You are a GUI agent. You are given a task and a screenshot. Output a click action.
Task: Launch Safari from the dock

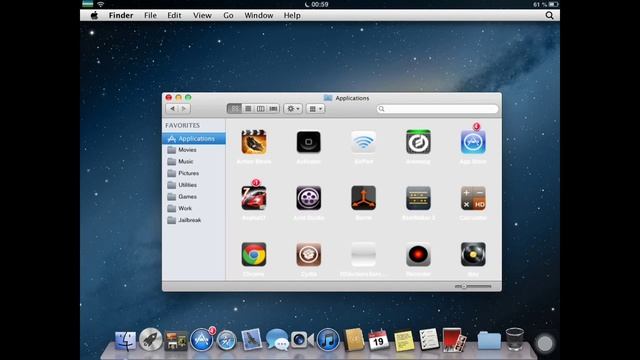[x=226, y=340]
